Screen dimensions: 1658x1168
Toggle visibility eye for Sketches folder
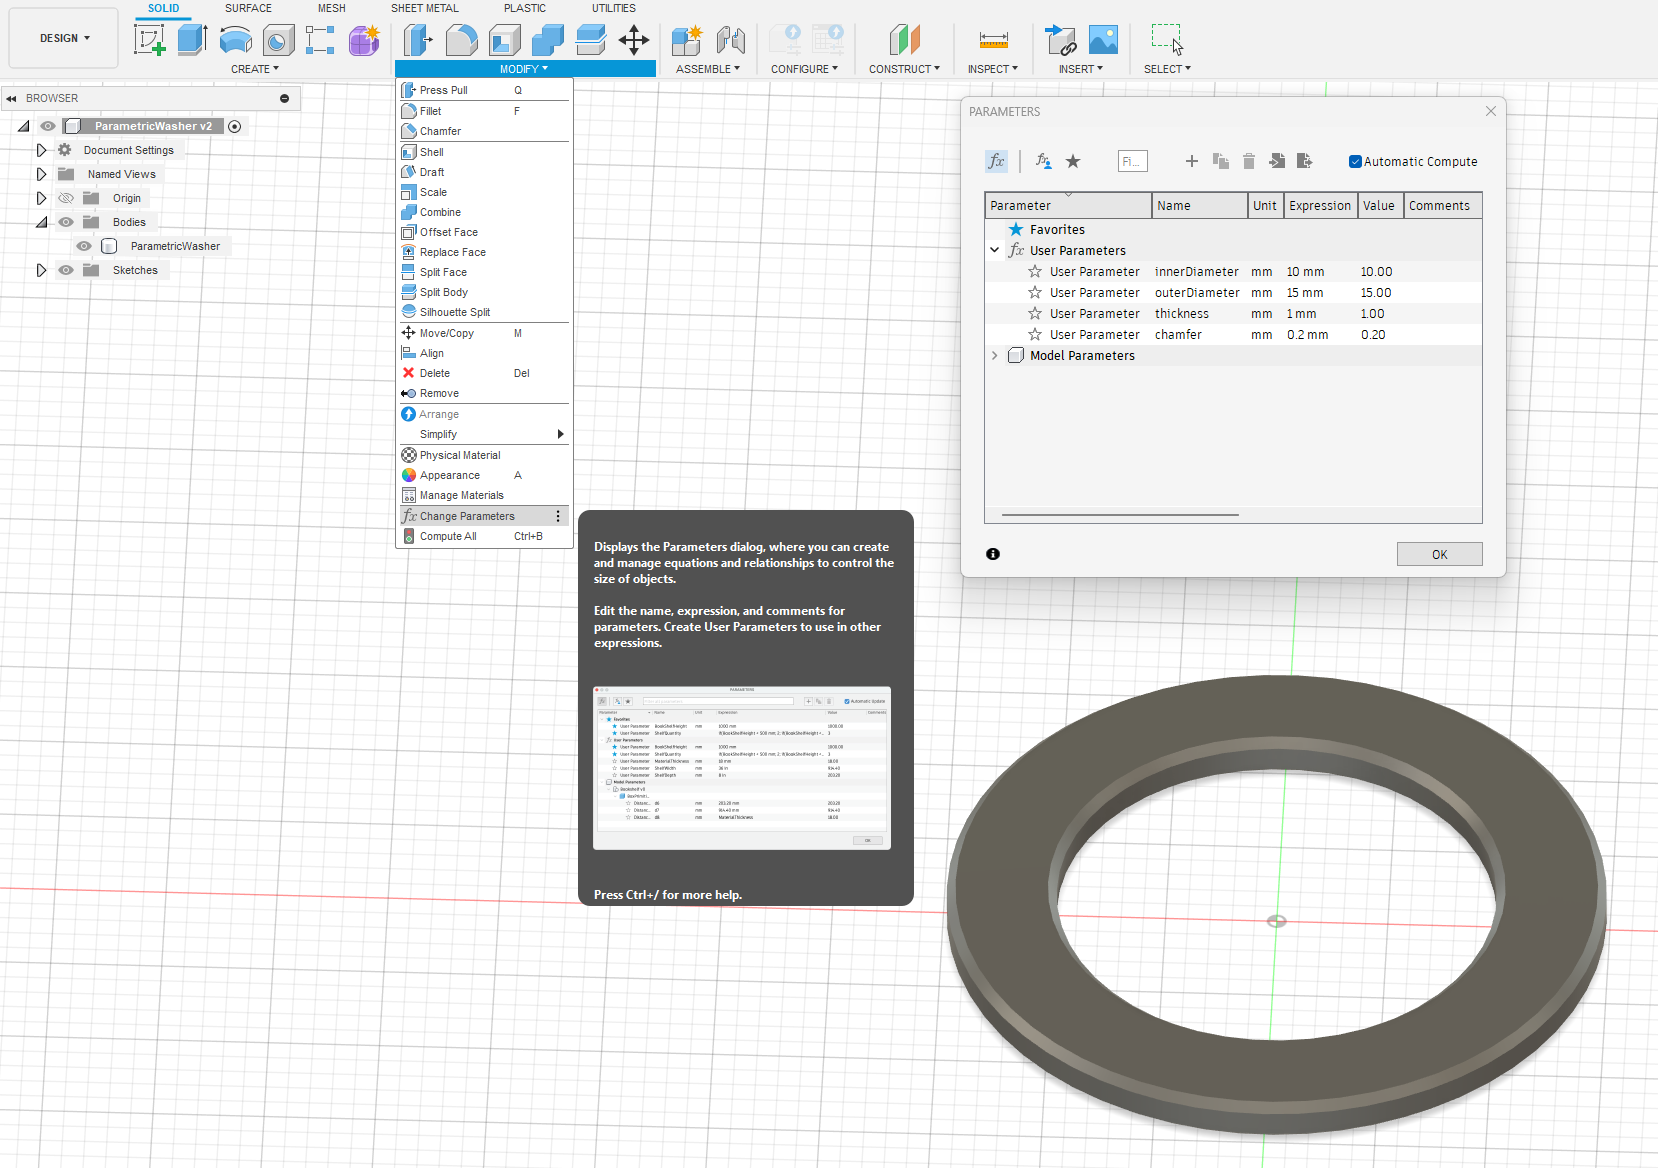[x=66, y=270]
